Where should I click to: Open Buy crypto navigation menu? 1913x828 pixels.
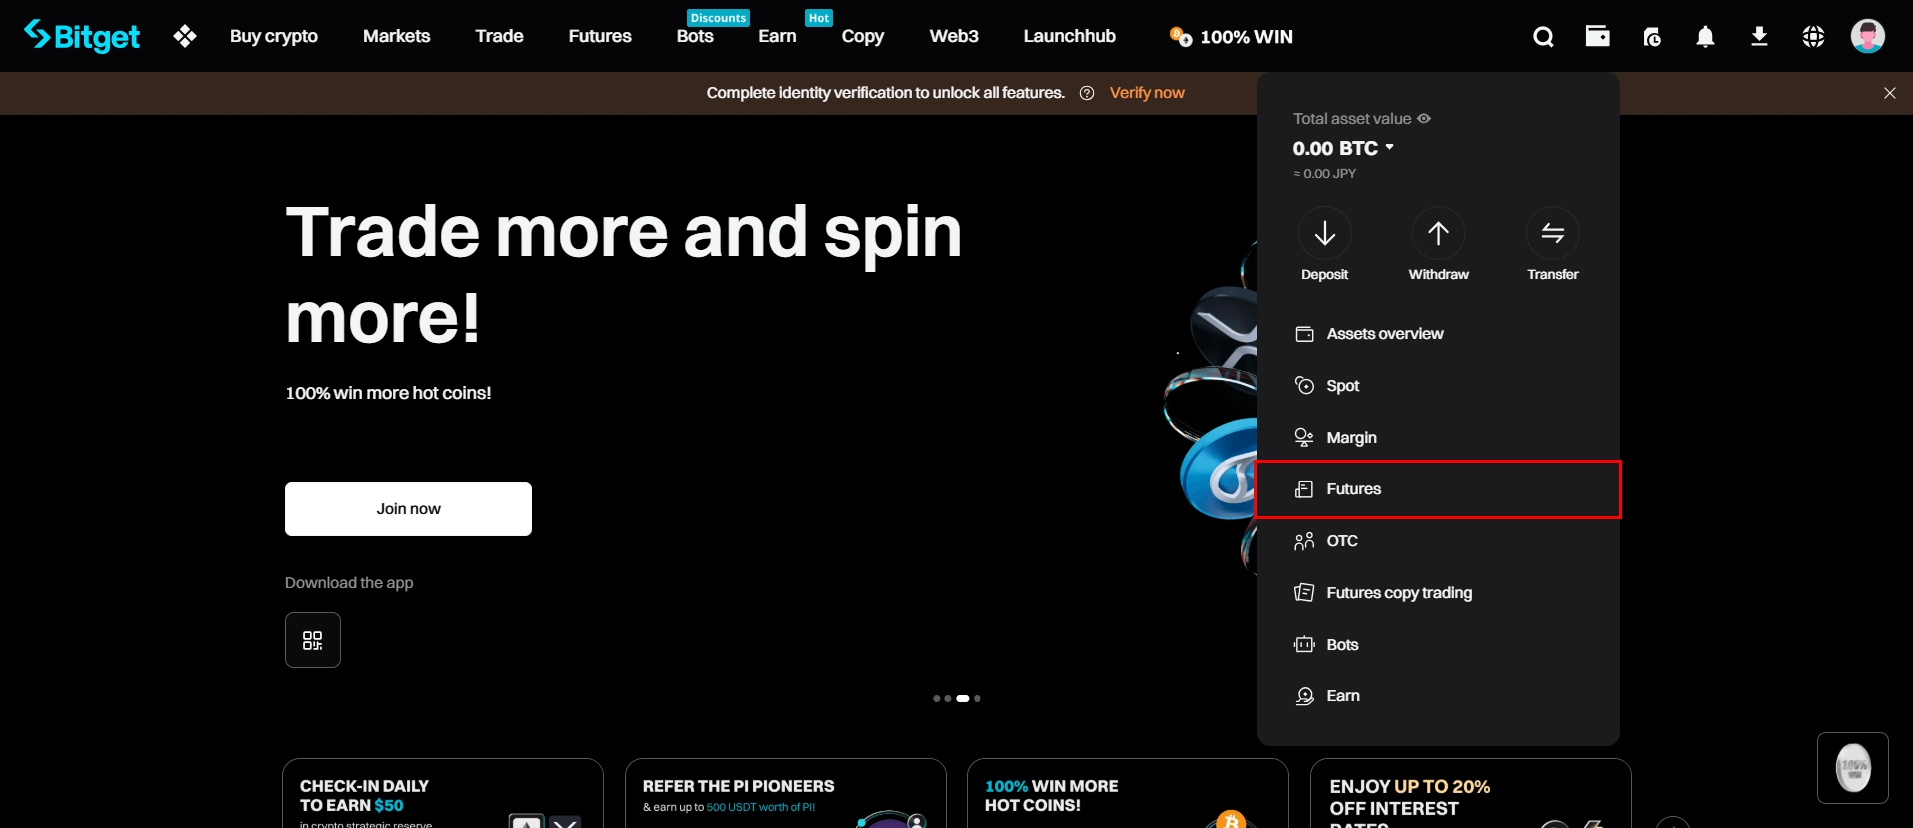pyautogui.click(x=273, y=36)
